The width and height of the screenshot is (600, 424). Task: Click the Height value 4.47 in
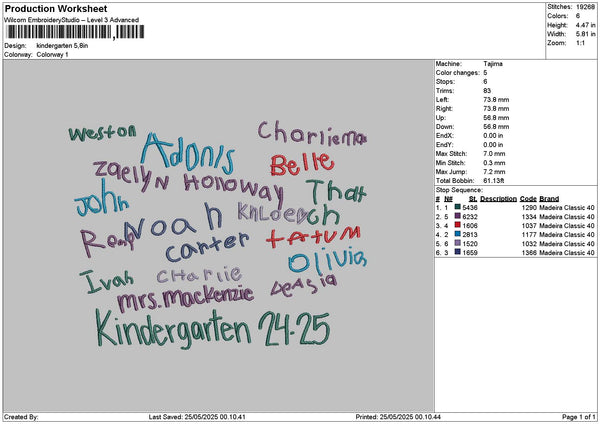tap(585, 25)
